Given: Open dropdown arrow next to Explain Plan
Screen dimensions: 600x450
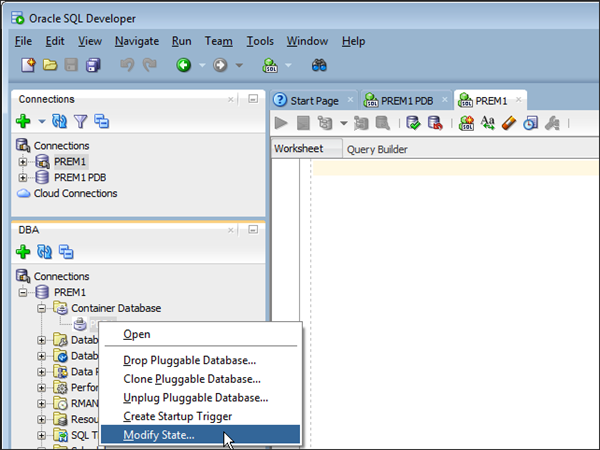Looking at the screenshot, I should 344,124.
